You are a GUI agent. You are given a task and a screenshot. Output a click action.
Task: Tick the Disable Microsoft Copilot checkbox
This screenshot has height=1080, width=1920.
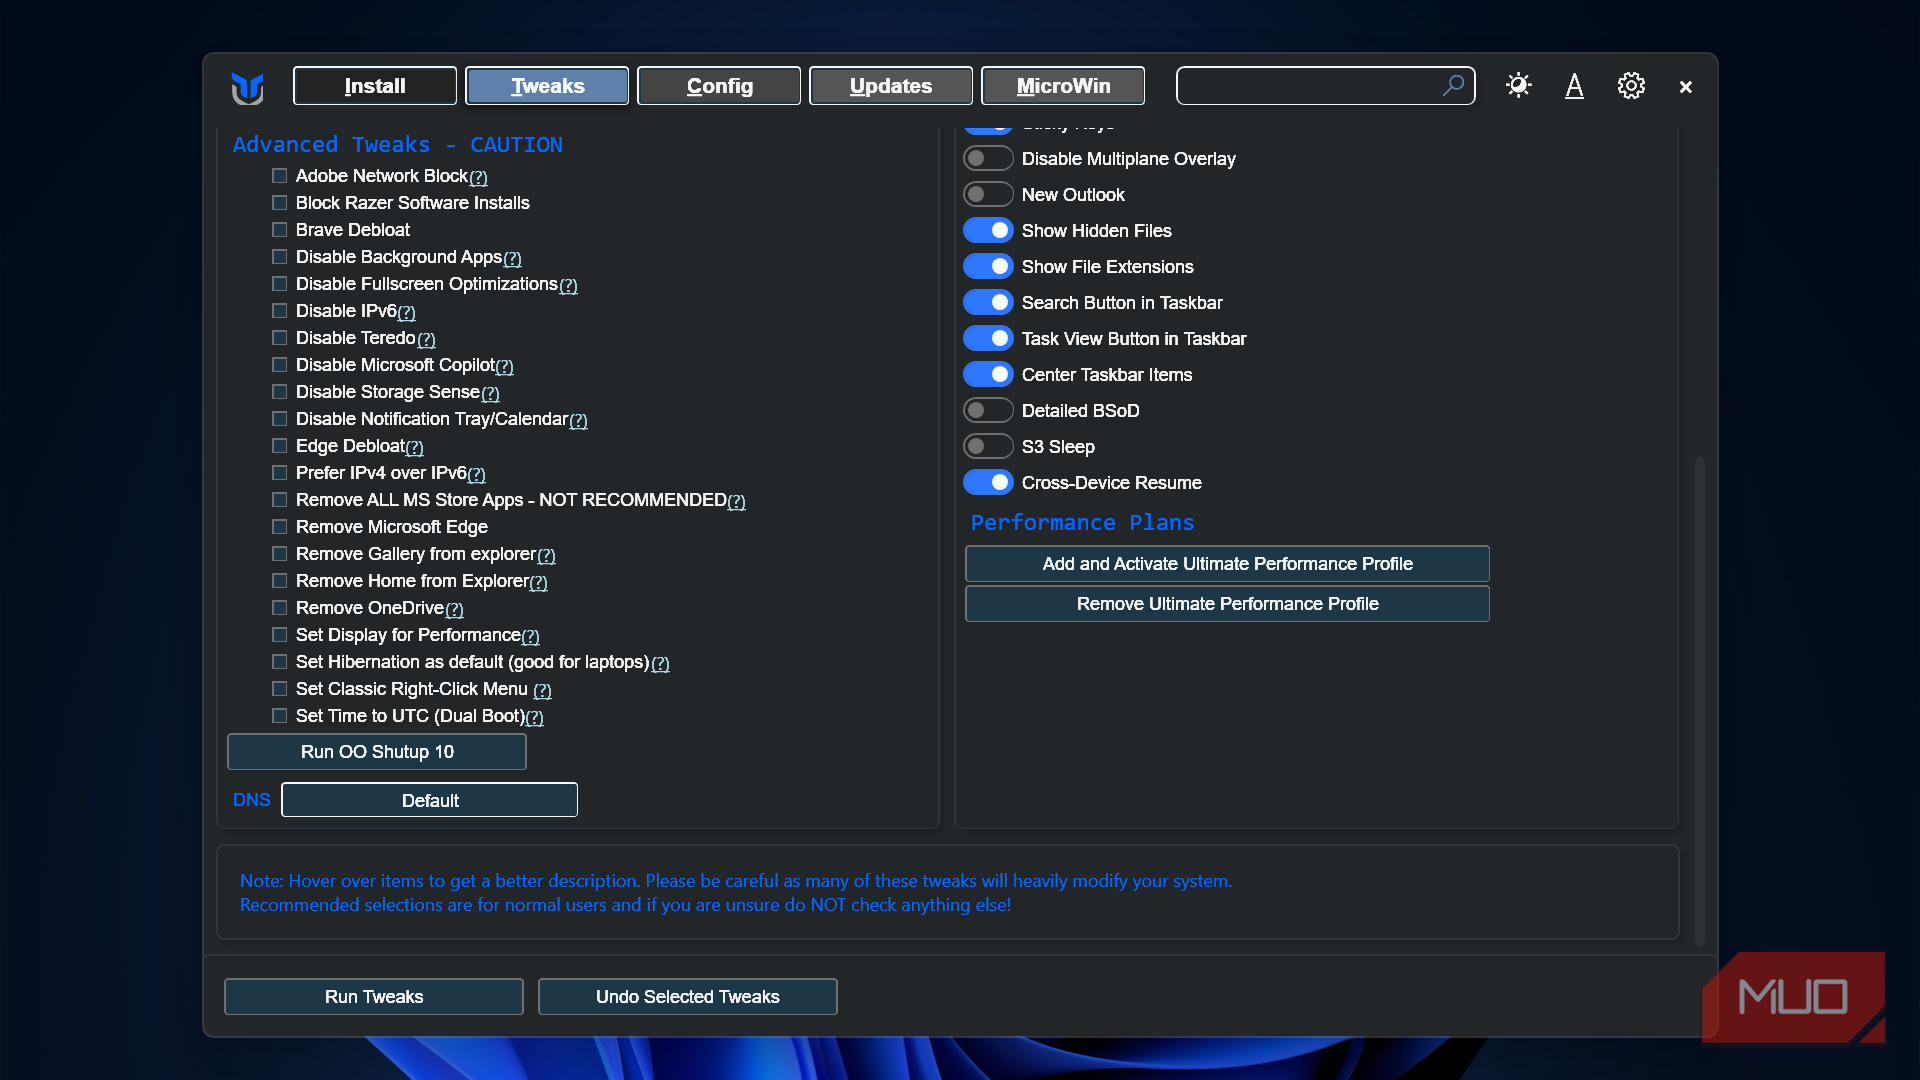click(280, 365)
